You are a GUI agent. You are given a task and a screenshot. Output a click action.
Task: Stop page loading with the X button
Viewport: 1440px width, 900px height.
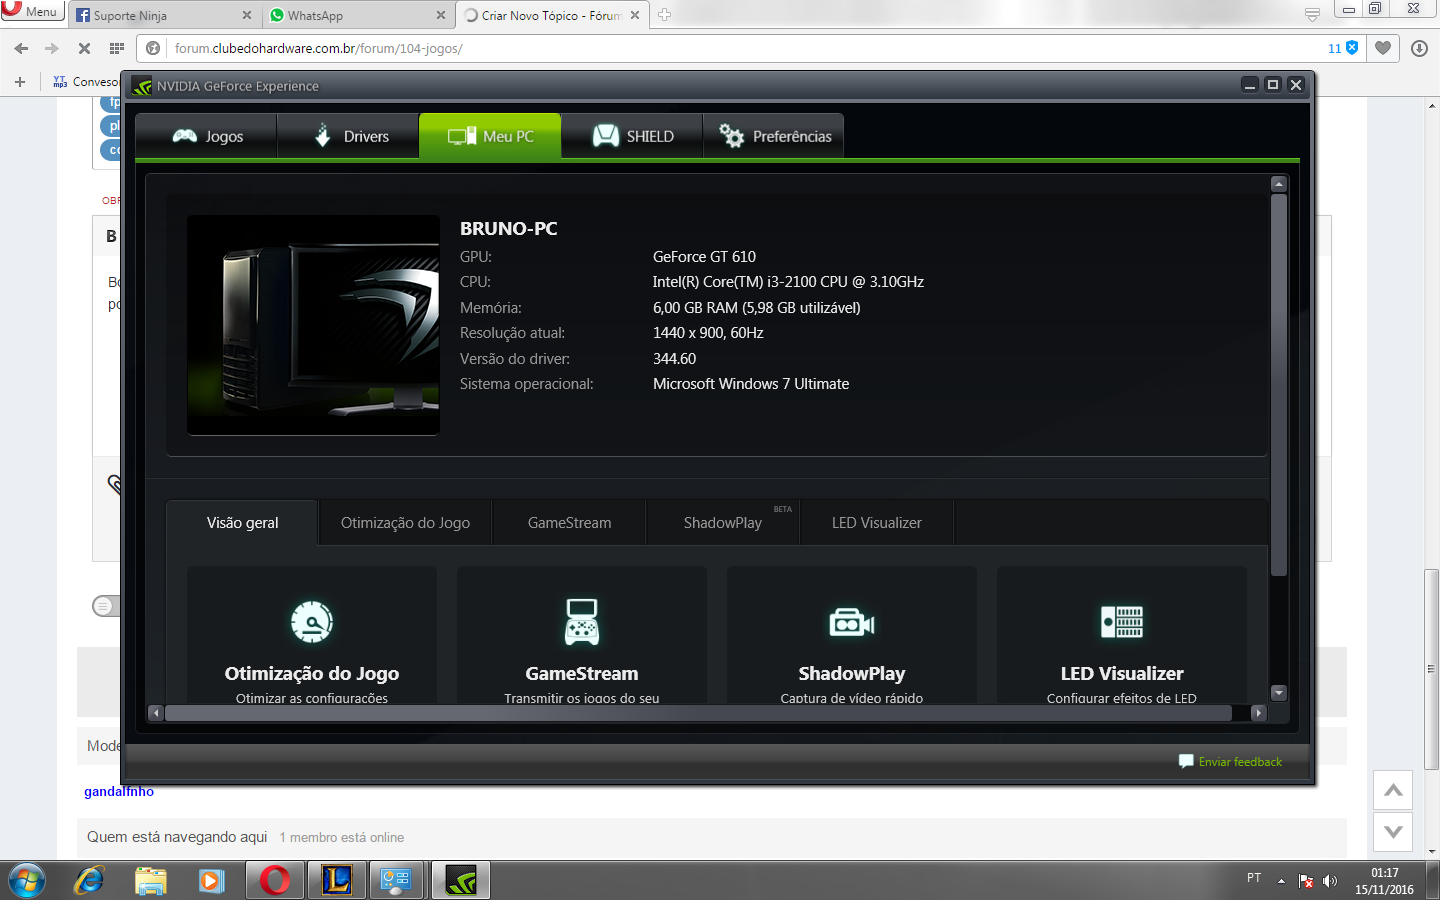click(x=84, y=48)
